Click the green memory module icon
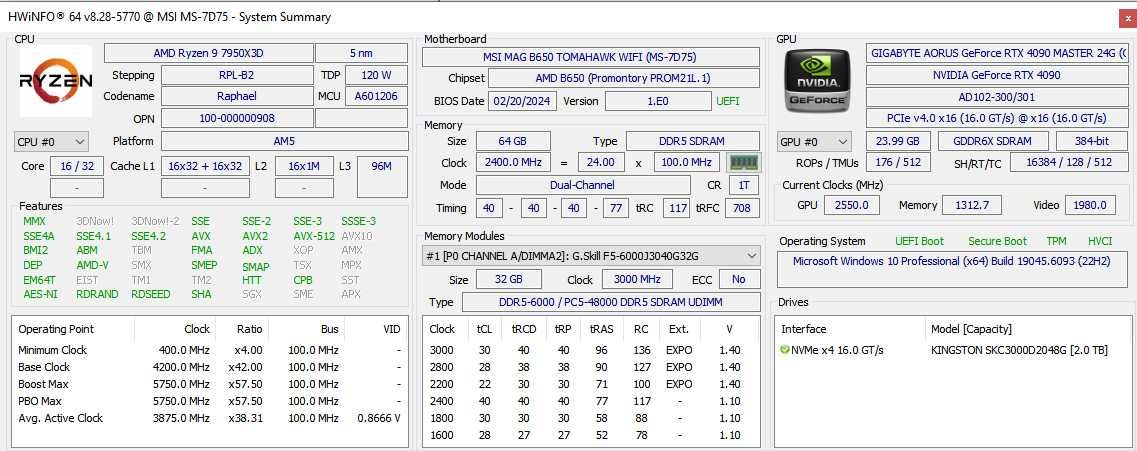Viewport: 1137px width, 451px height. (743, 162)
